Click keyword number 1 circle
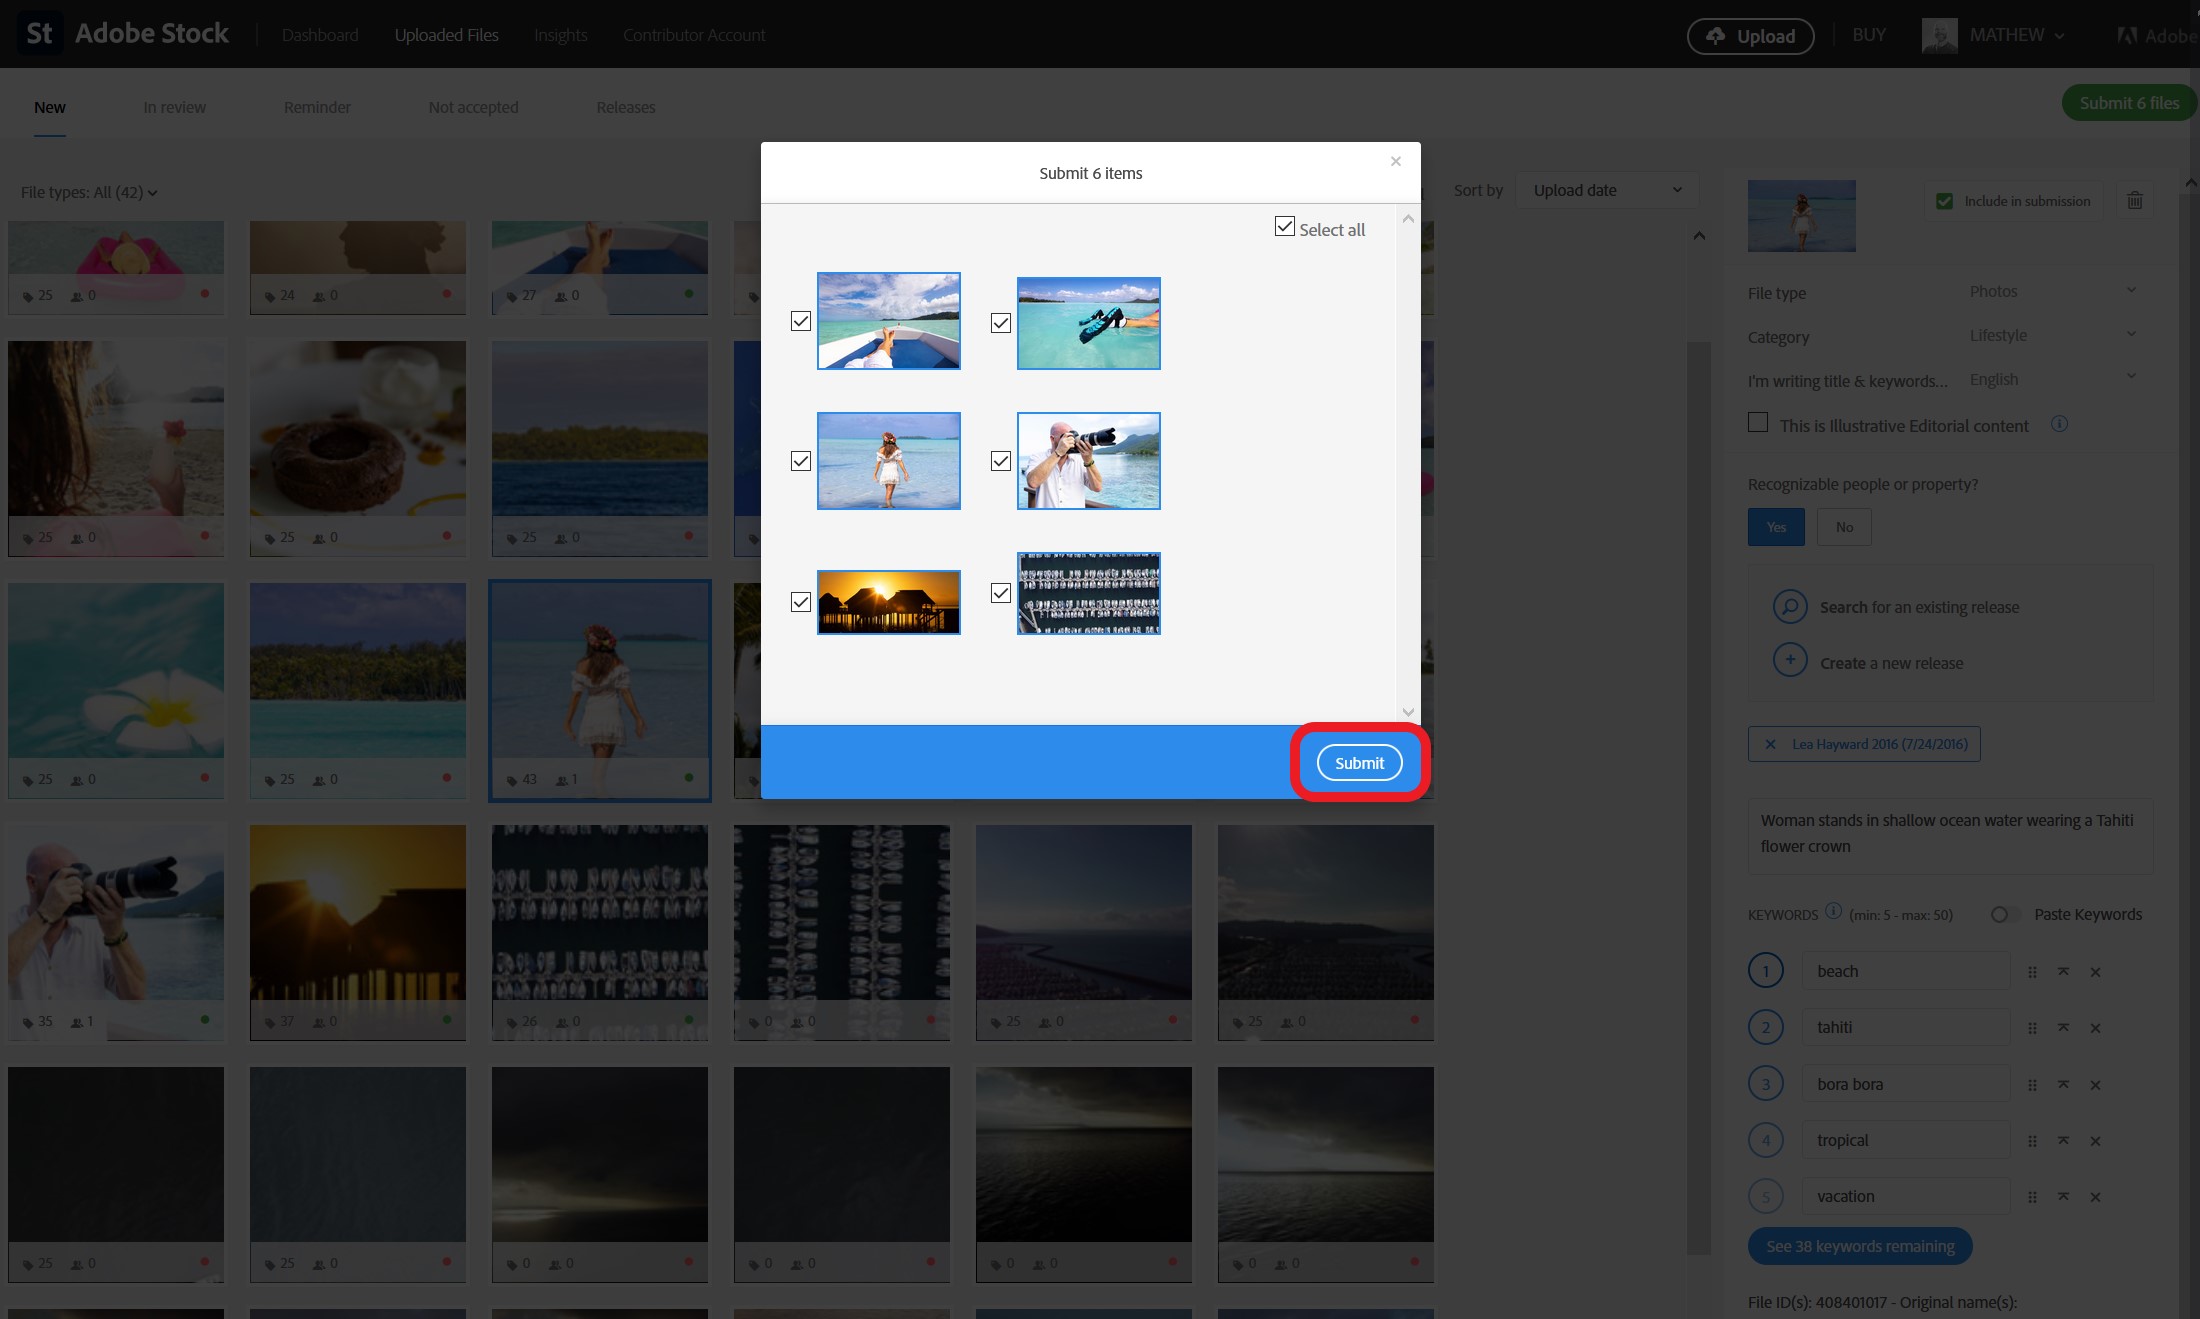 pyautogui.click(x=1766, y=971)
